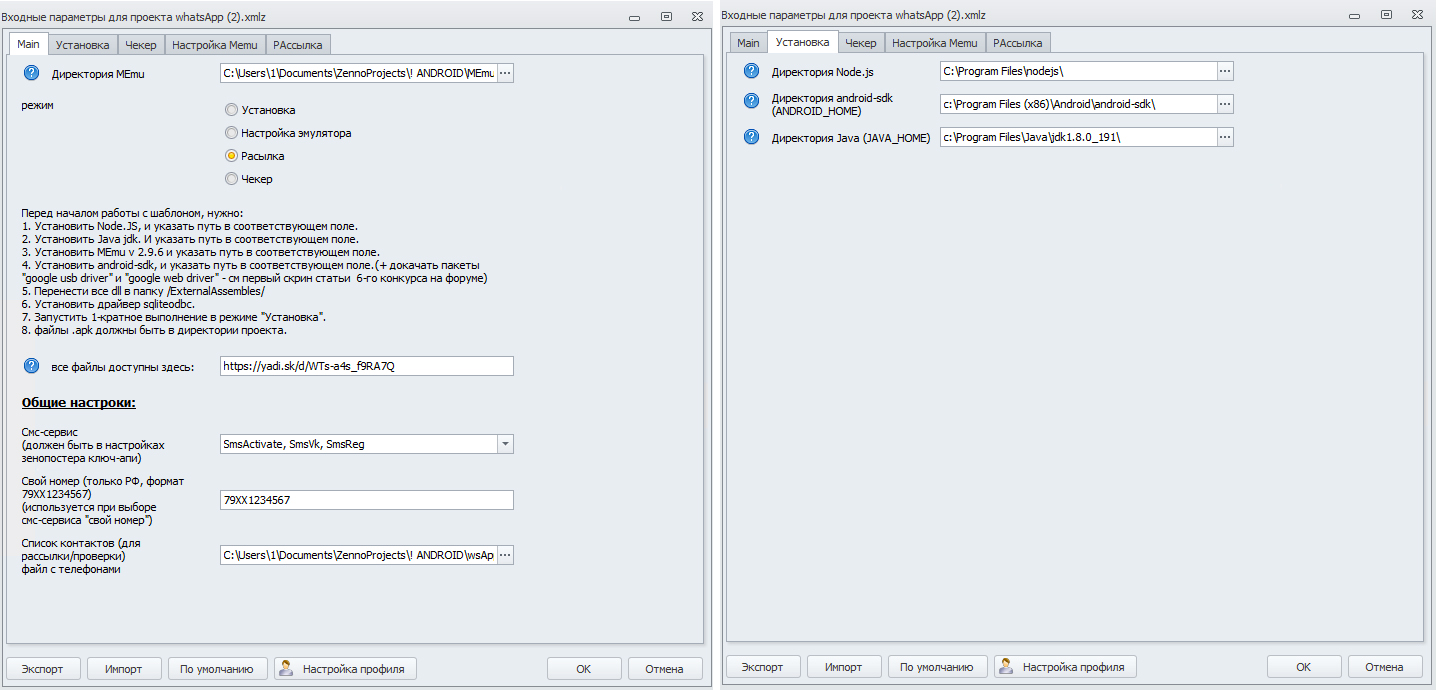Open the browse button for the android-sdk path
Screen dimensions: 1440x690
click(1225, 104)
